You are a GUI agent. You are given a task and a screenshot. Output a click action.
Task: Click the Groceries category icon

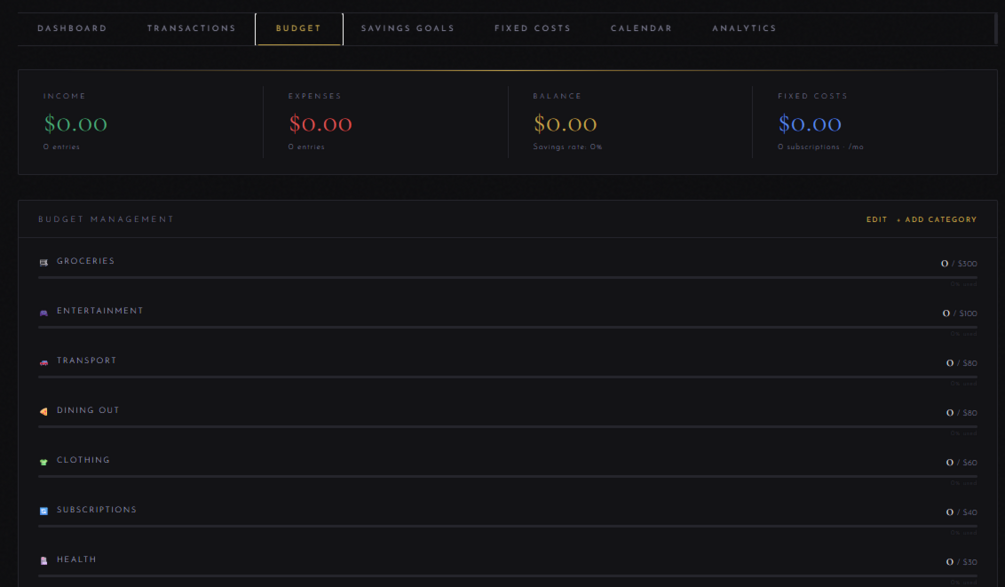coord(44,262)
